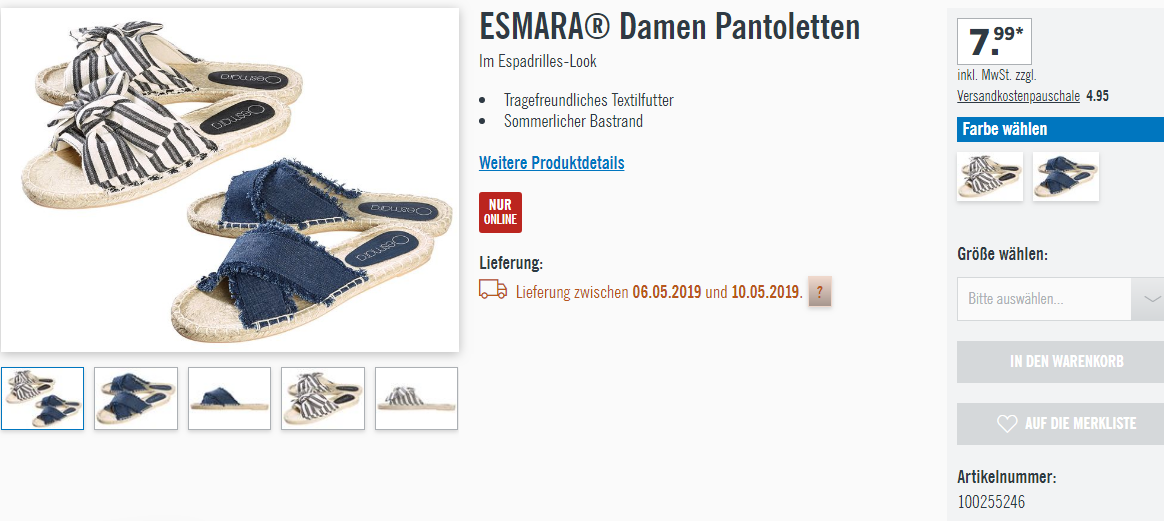Click the 'Bitte auswählen...' size field
The image size is (1164, 521).
pyautogui.click(x=1044, y=299)
